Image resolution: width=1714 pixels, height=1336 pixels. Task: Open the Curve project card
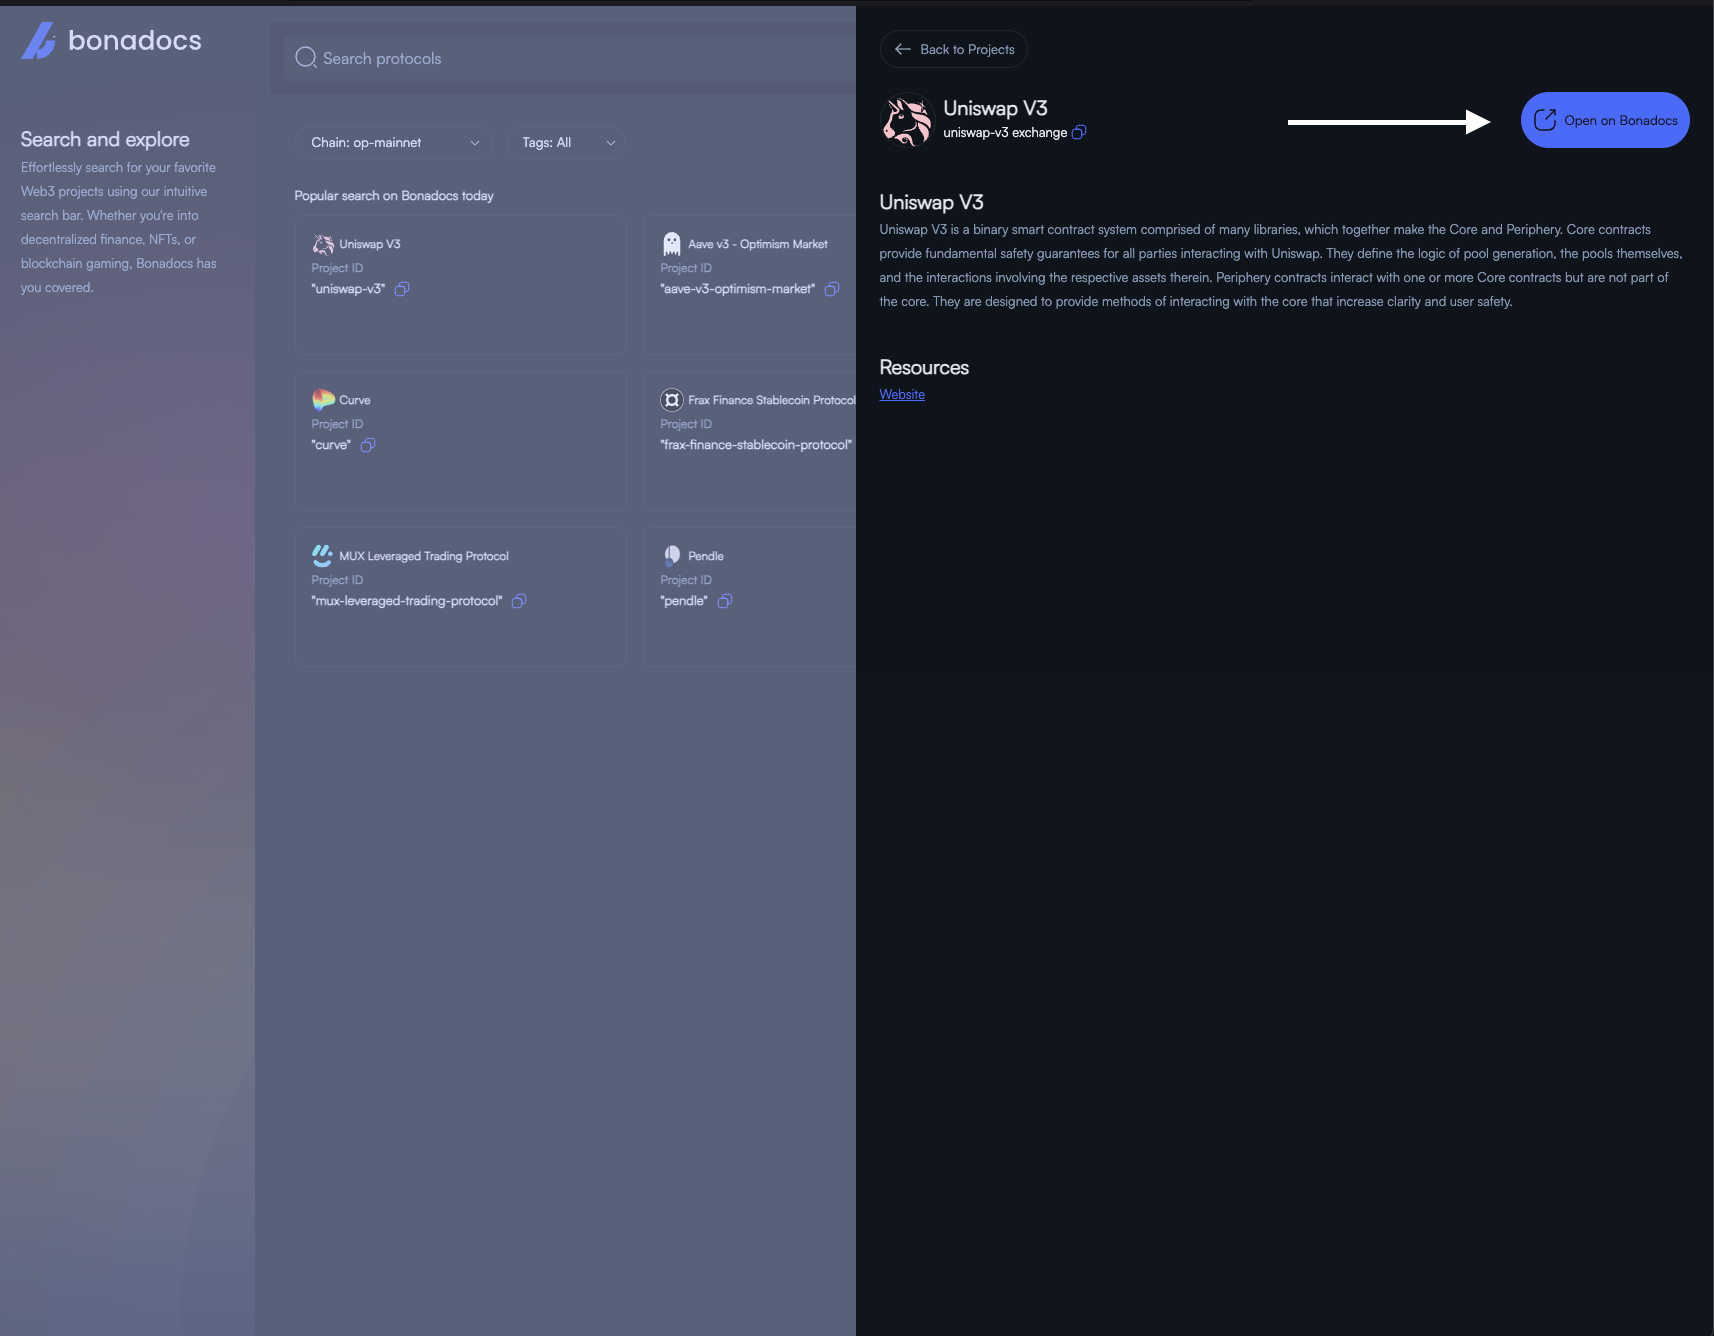pos(461,441)
